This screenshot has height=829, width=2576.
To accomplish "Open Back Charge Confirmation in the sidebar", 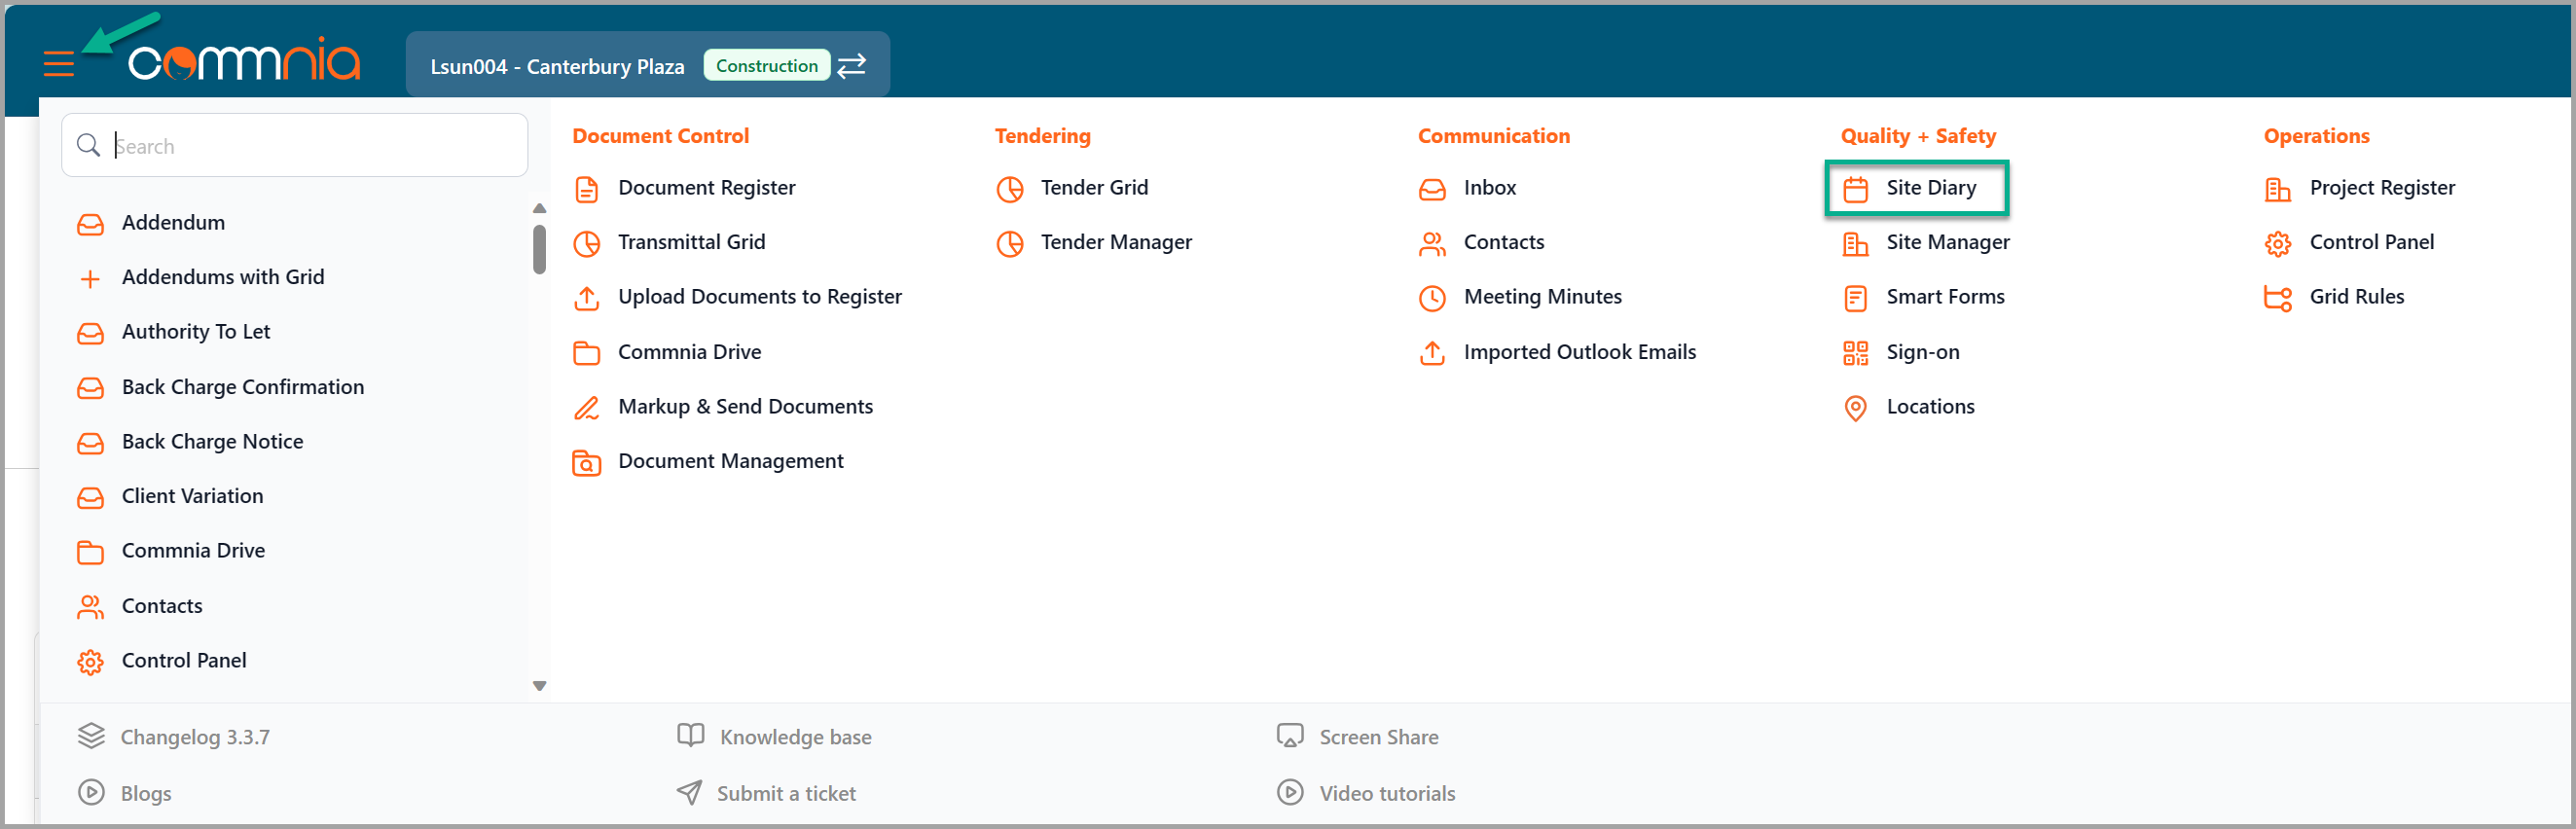I will point(243,388).
